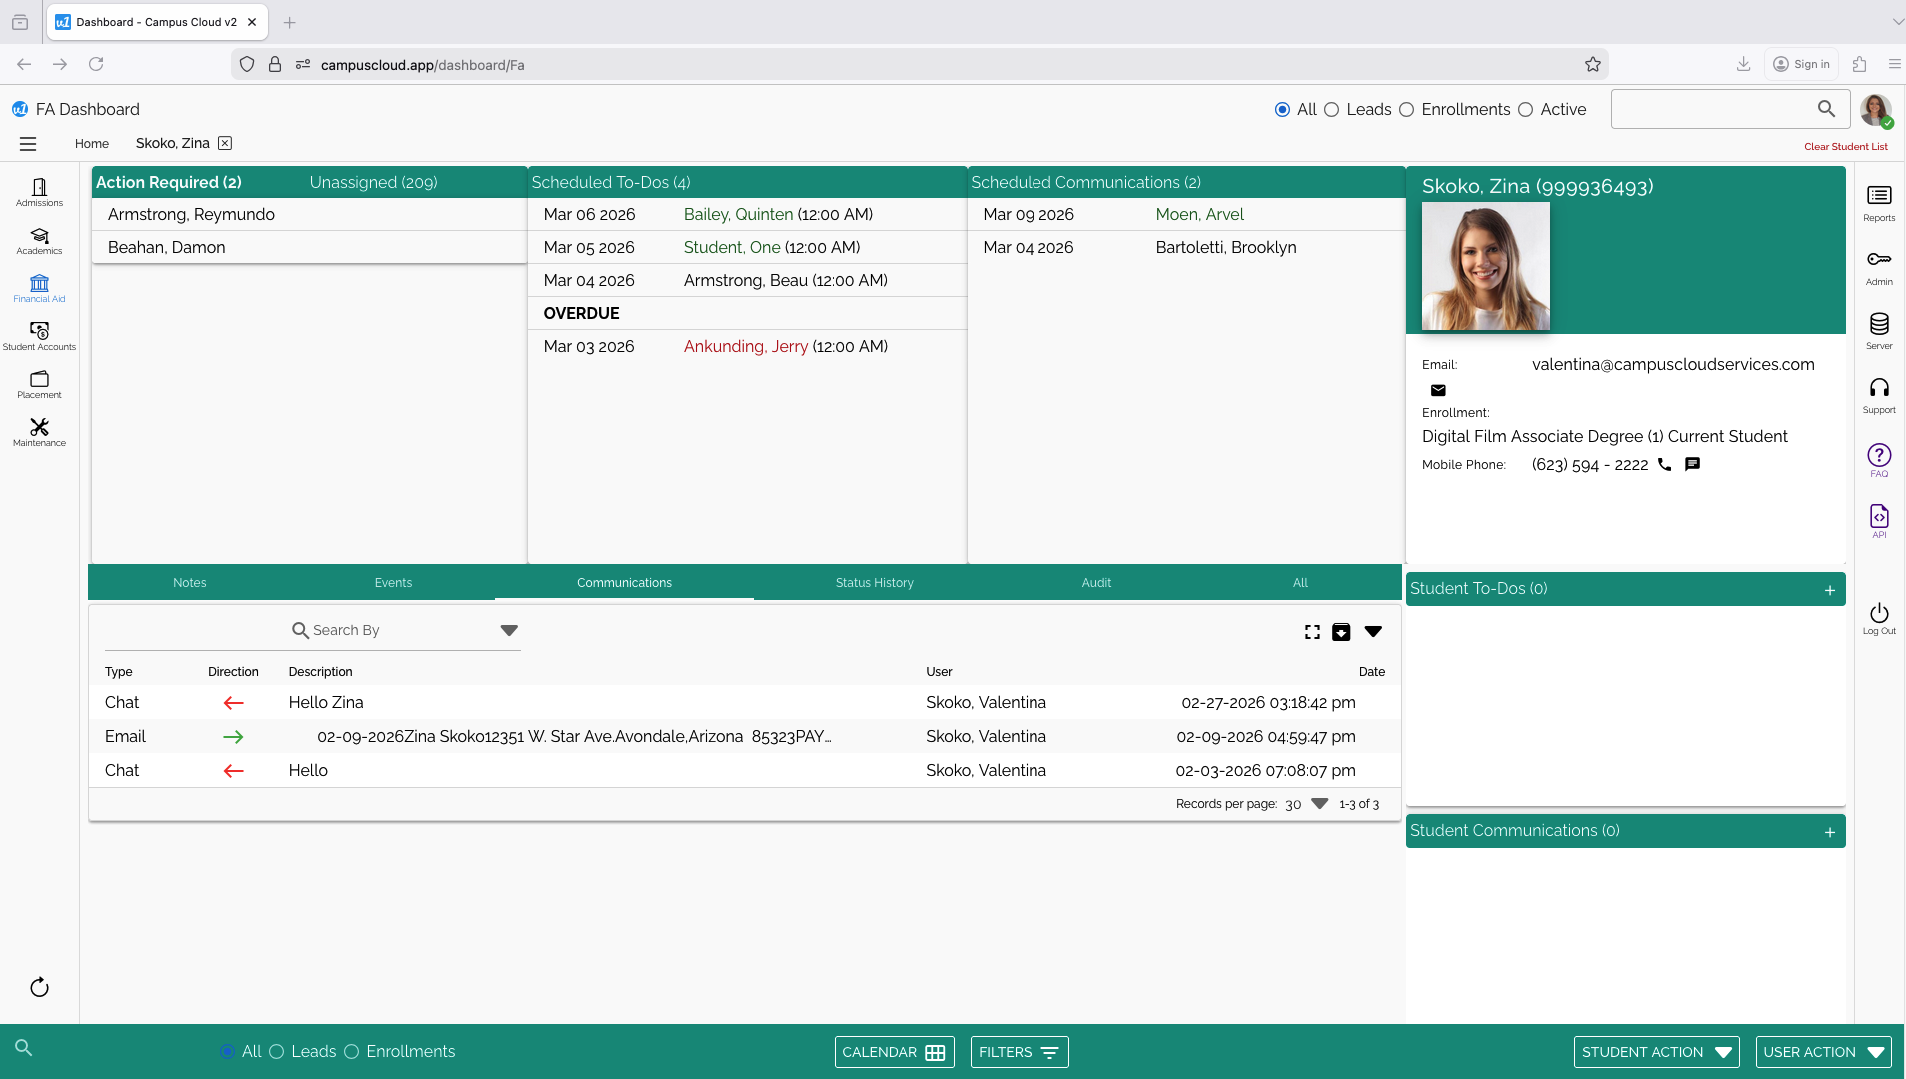Screen dimensions: 1906x1079
Task: Tap the phone call icon beside mobile number
Action: coord(1662,465)
